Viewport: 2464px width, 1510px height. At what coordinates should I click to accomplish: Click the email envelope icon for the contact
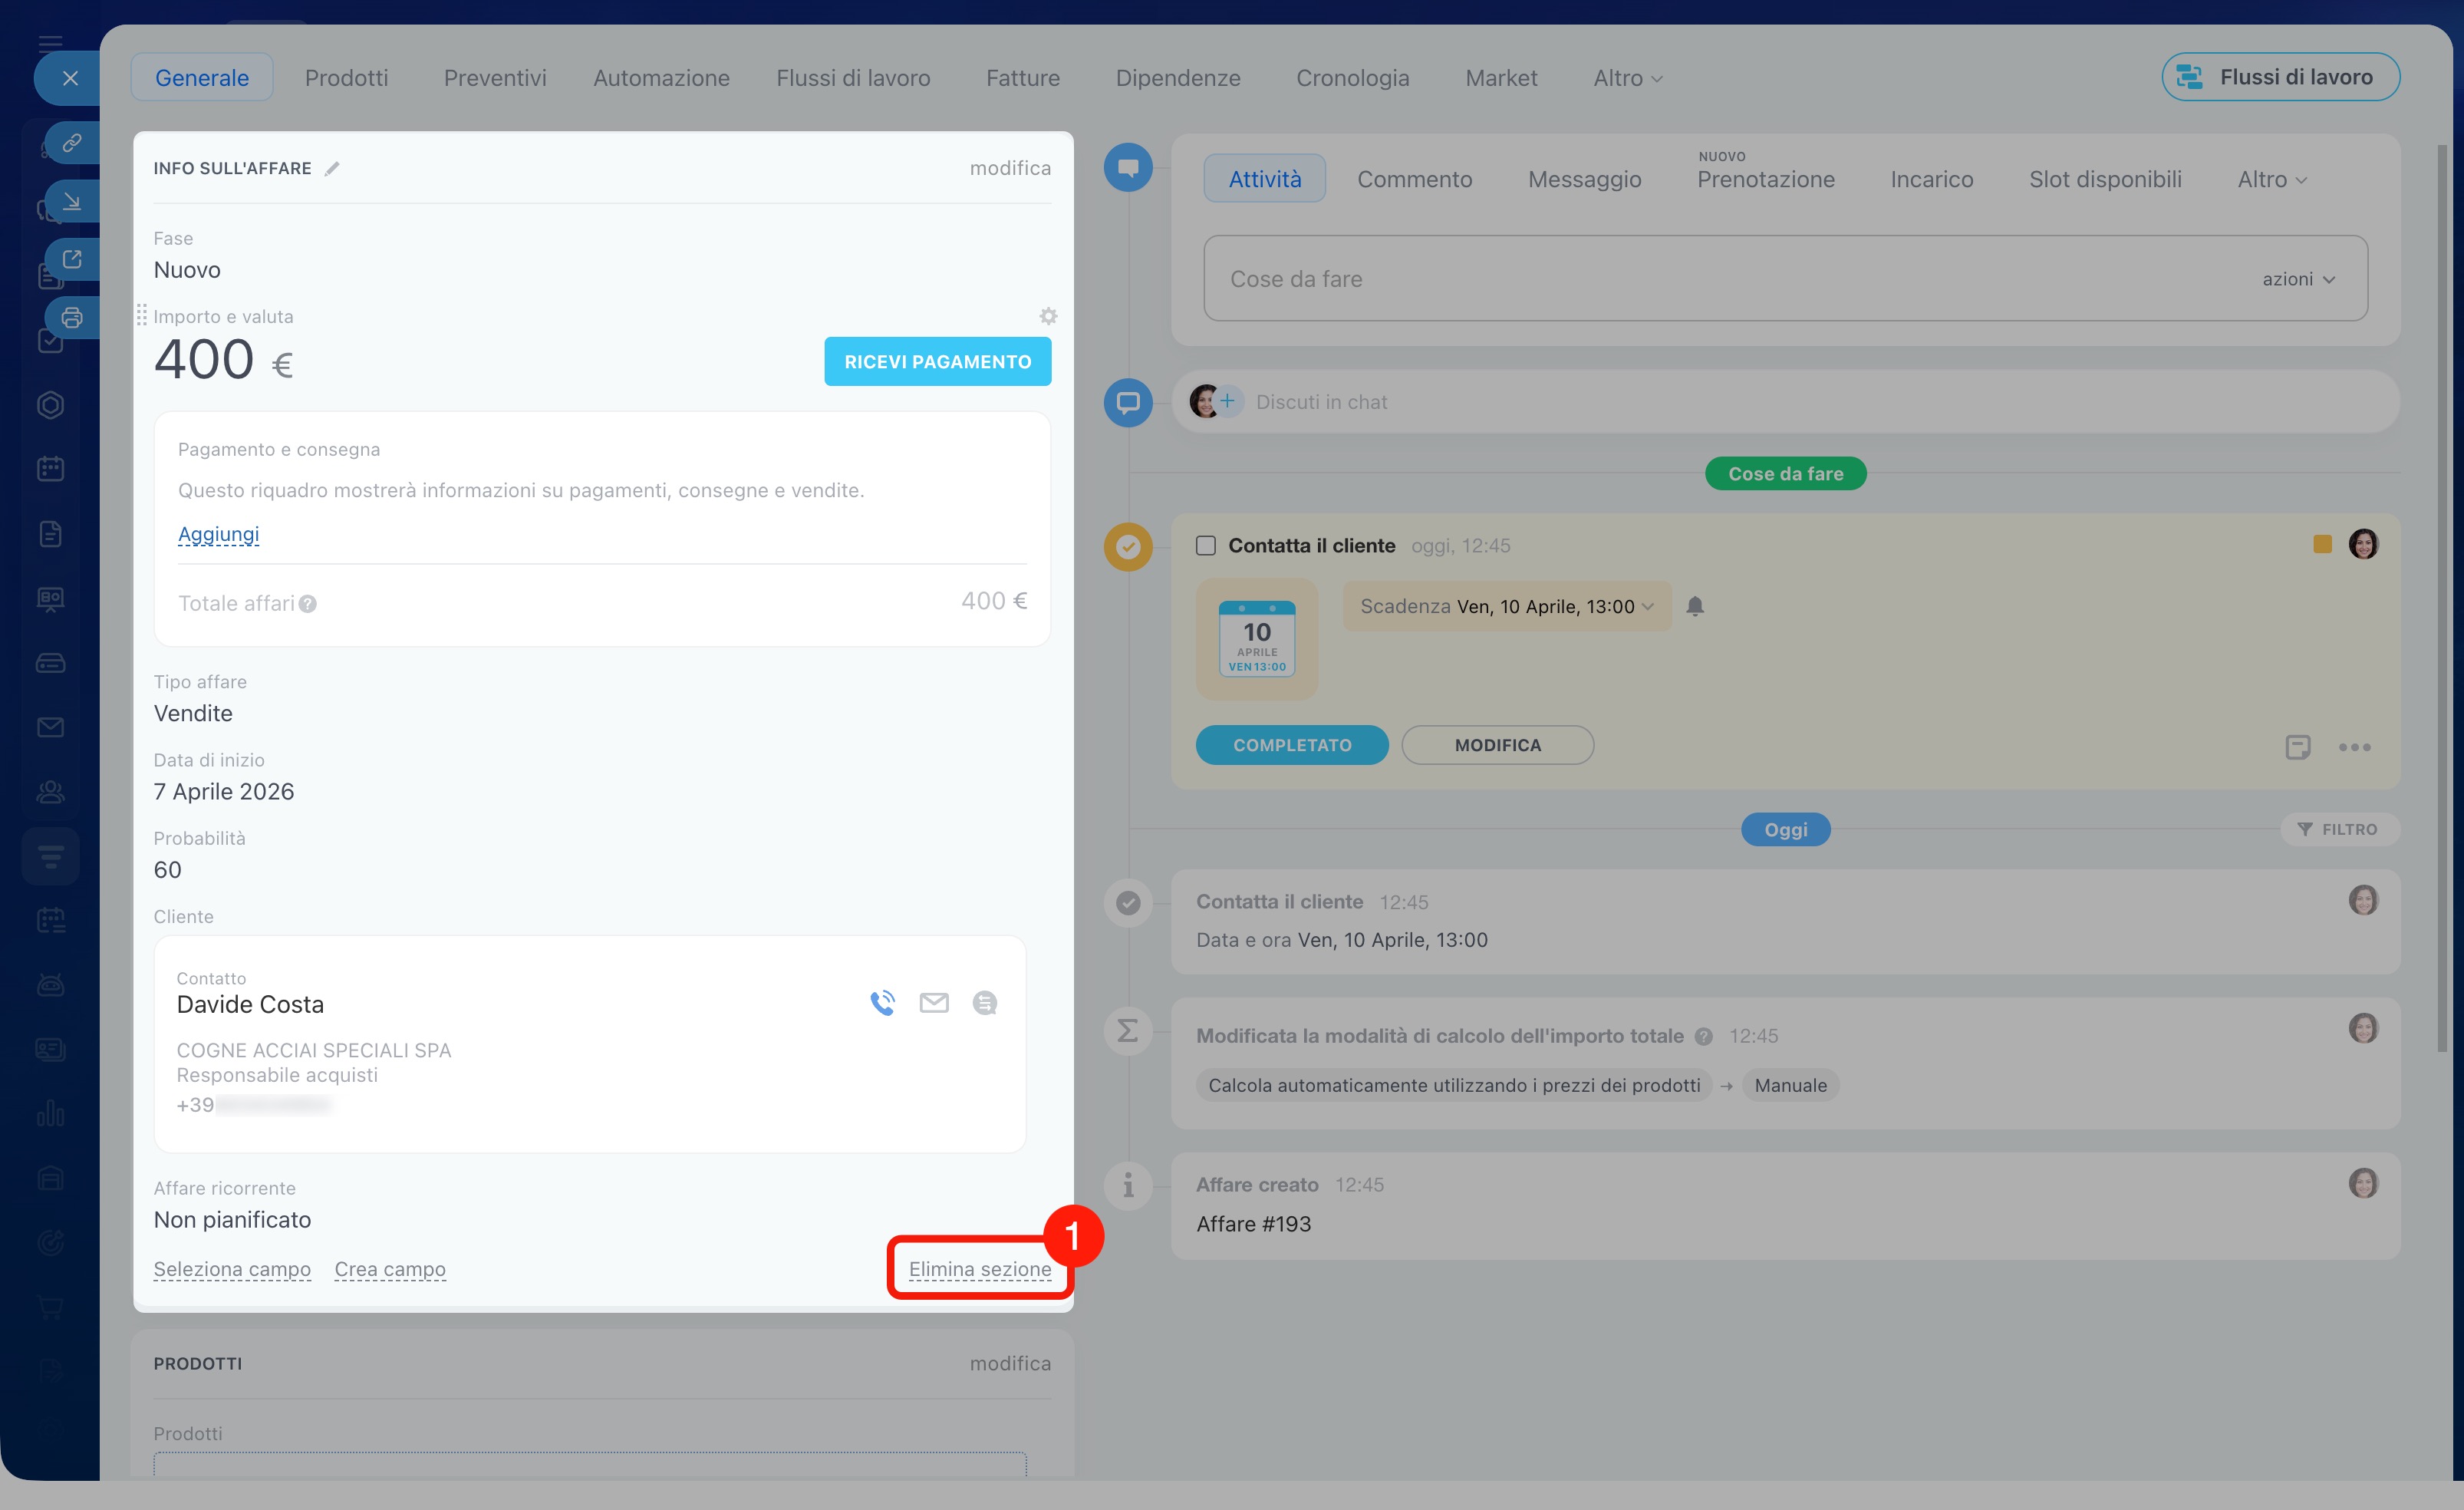pos(933,1002)
